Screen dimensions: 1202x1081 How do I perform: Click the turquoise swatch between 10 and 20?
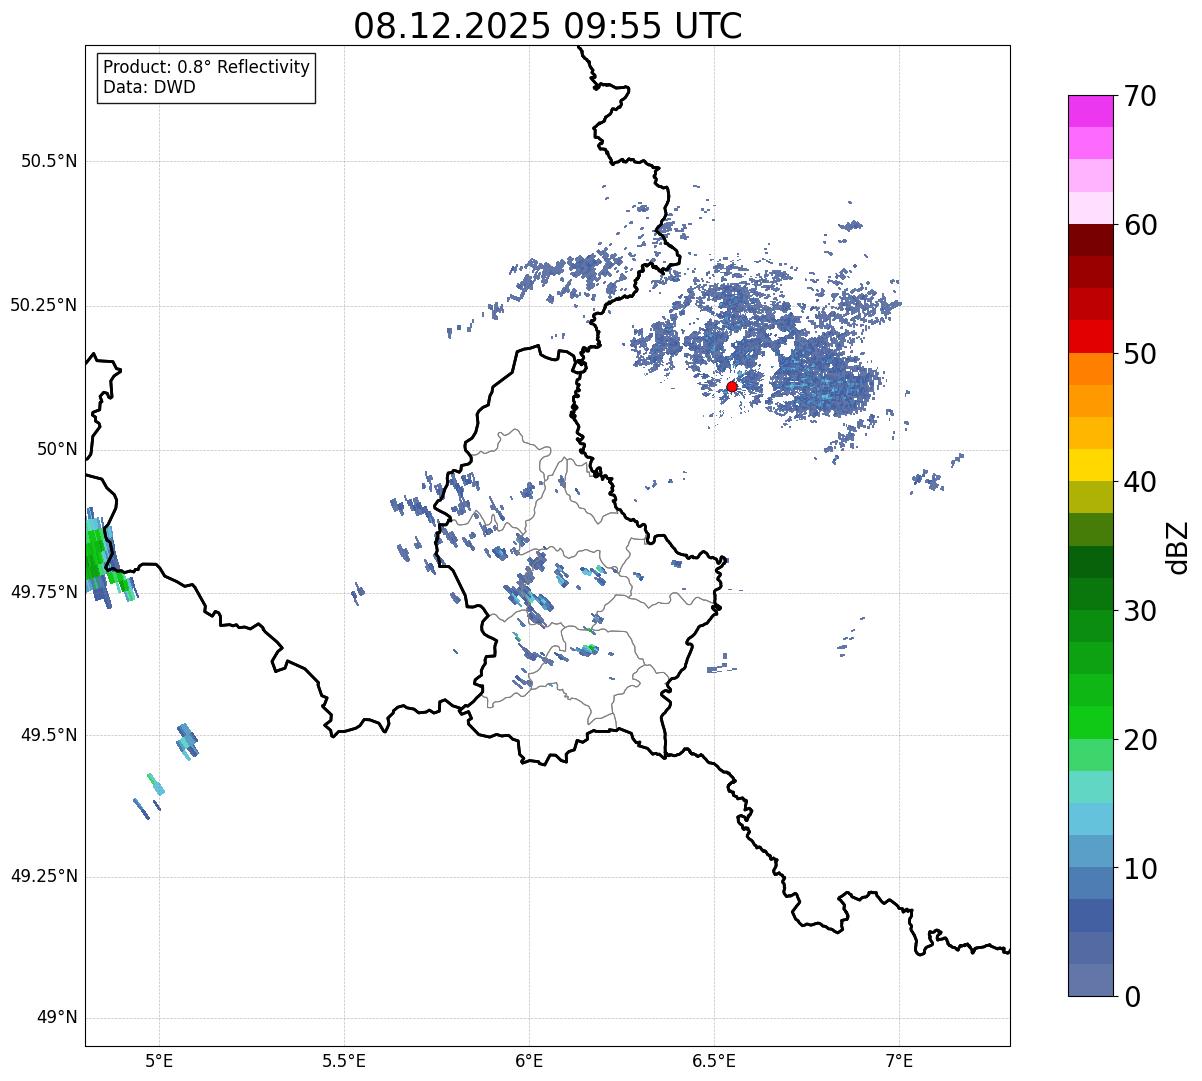[x=1091, y=787]
